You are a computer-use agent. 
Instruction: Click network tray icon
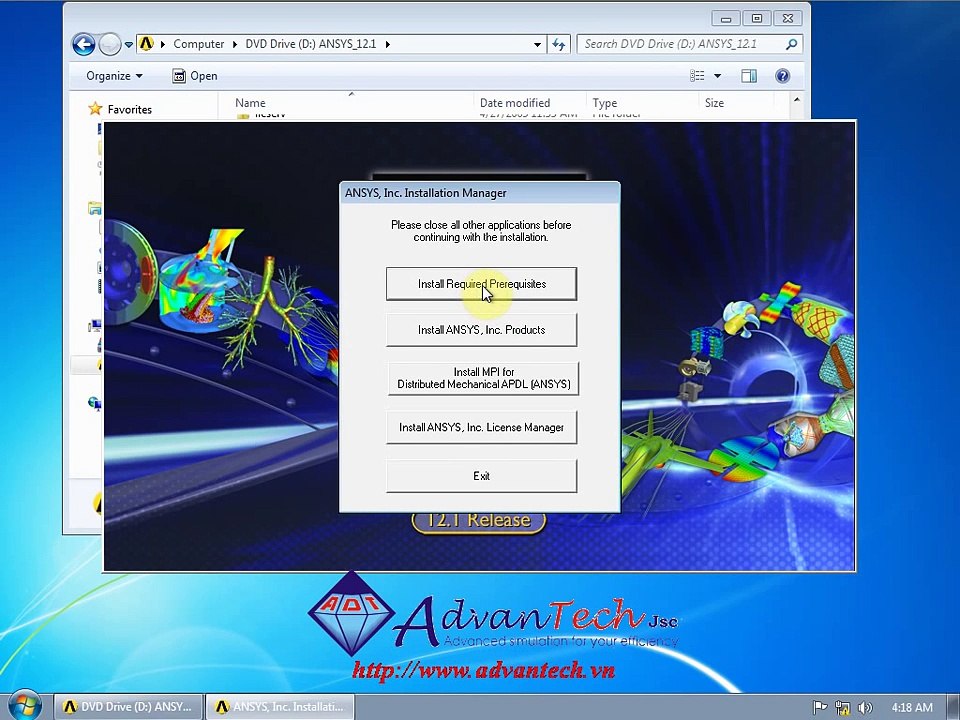(842, 708)
